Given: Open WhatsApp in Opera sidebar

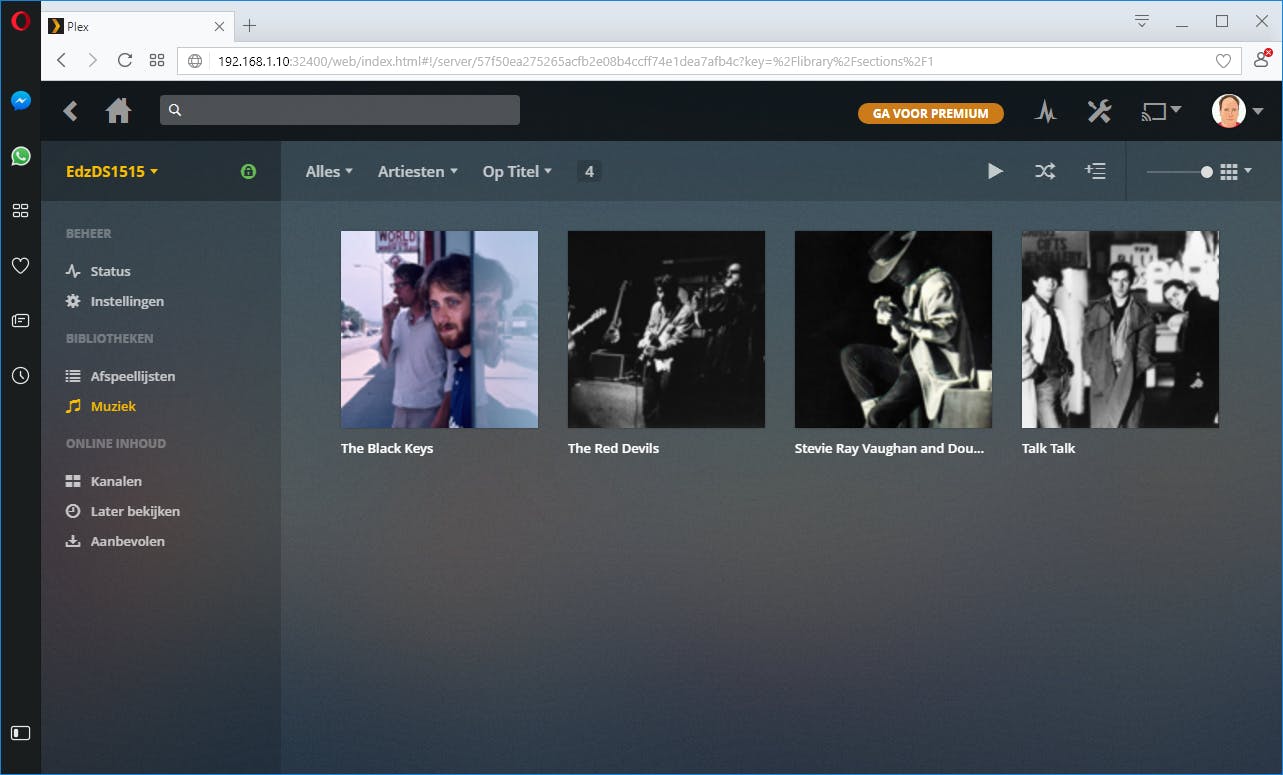Looking at the screenshot, I should [20, 156].
